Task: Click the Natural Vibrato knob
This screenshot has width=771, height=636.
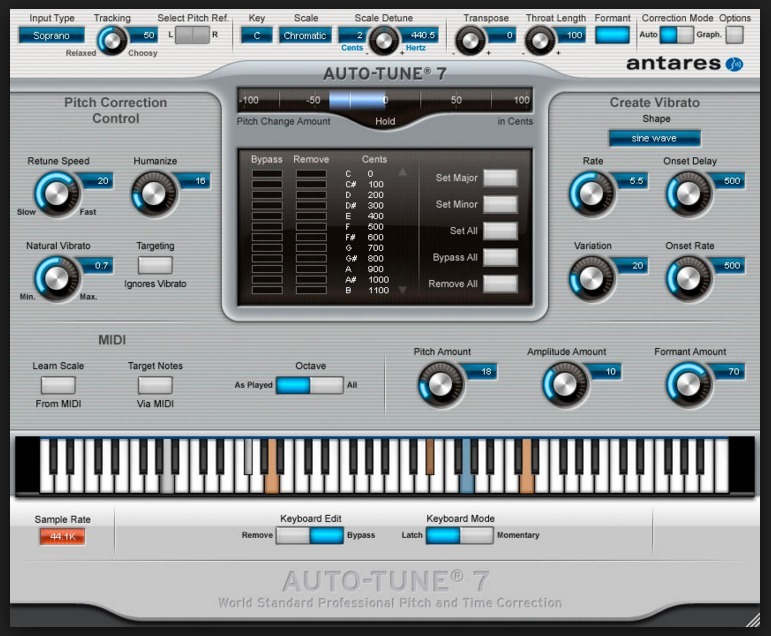Action: click(57, 278)
